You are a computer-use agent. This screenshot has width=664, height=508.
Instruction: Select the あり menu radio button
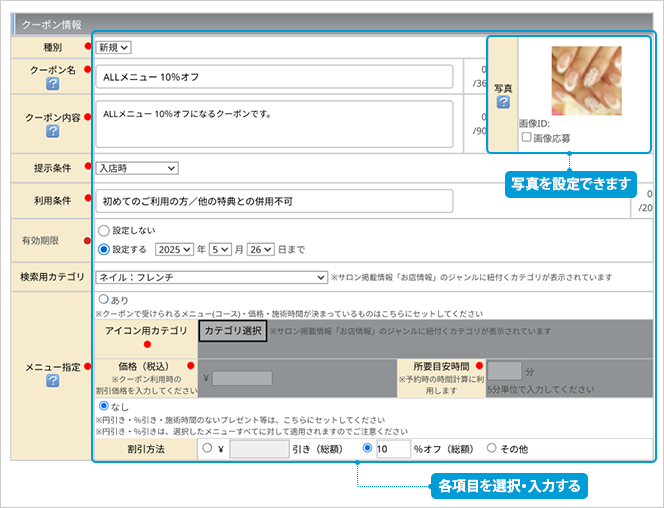click(x=103, y=298)
